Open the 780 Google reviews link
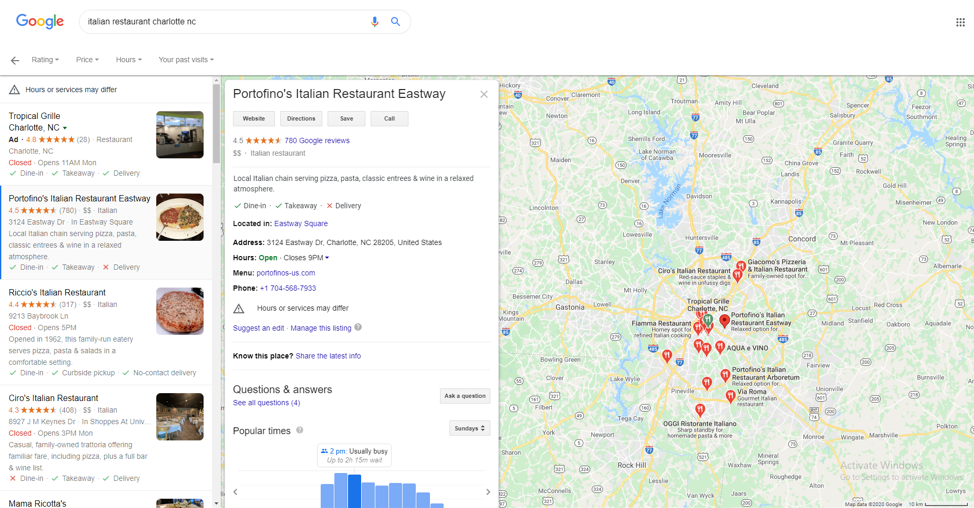Image resolution: width=974 pixels, height=508 pixels. point(317,141)
